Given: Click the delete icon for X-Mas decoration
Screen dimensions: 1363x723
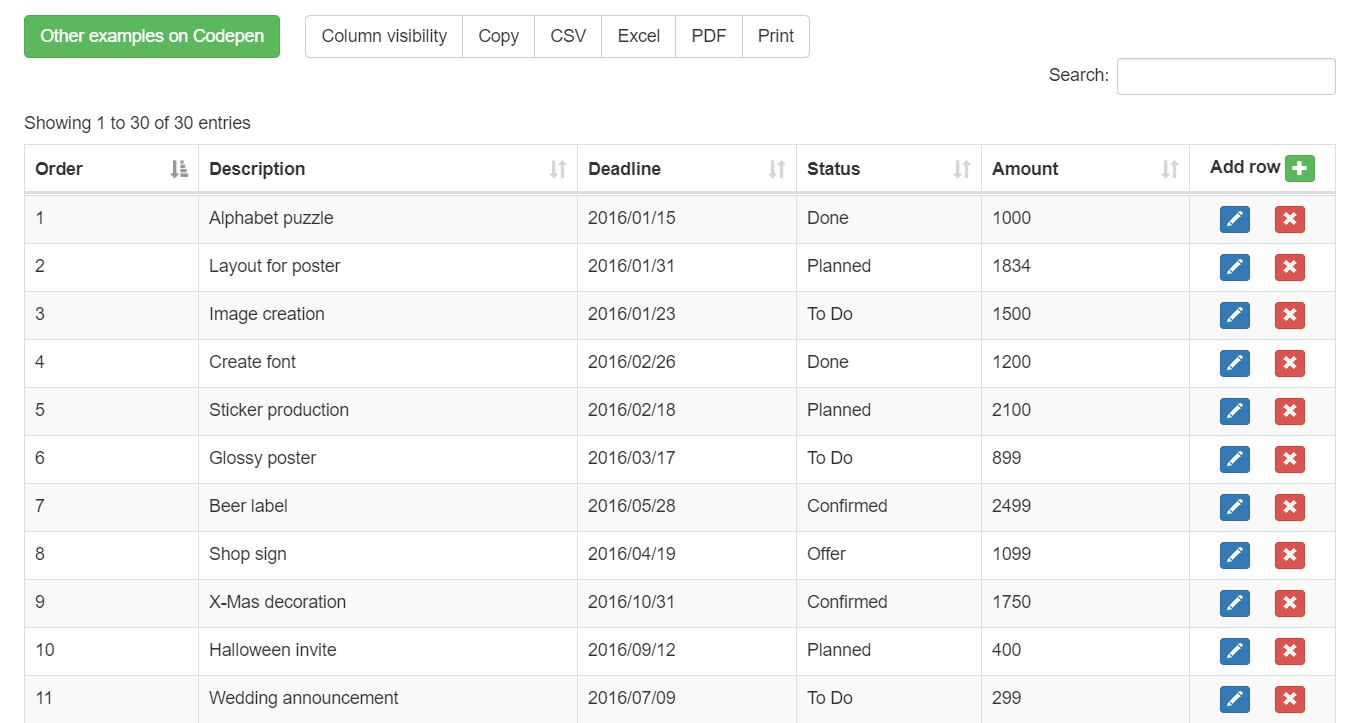Looking at the screenshot, I should tap(1289, 603).
